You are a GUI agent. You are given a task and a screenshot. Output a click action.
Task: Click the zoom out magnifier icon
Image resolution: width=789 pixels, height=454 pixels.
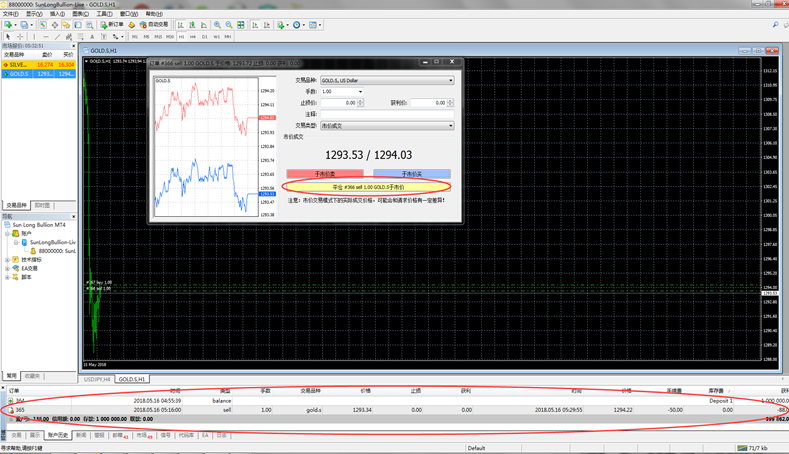pyautogui.click(x=229, y=25)
